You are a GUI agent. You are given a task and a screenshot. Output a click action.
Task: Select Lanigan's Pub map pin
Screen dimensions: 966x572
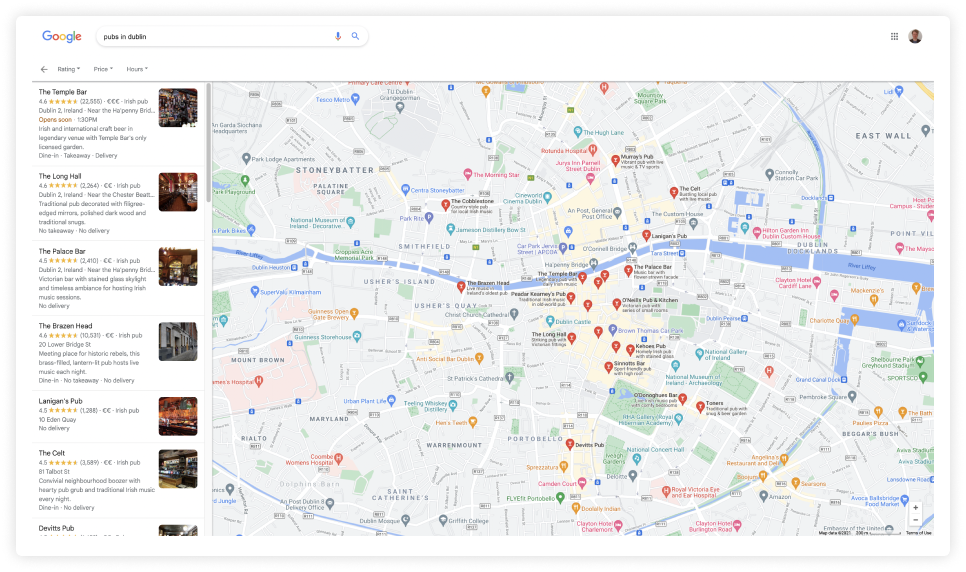click(646, 235)
